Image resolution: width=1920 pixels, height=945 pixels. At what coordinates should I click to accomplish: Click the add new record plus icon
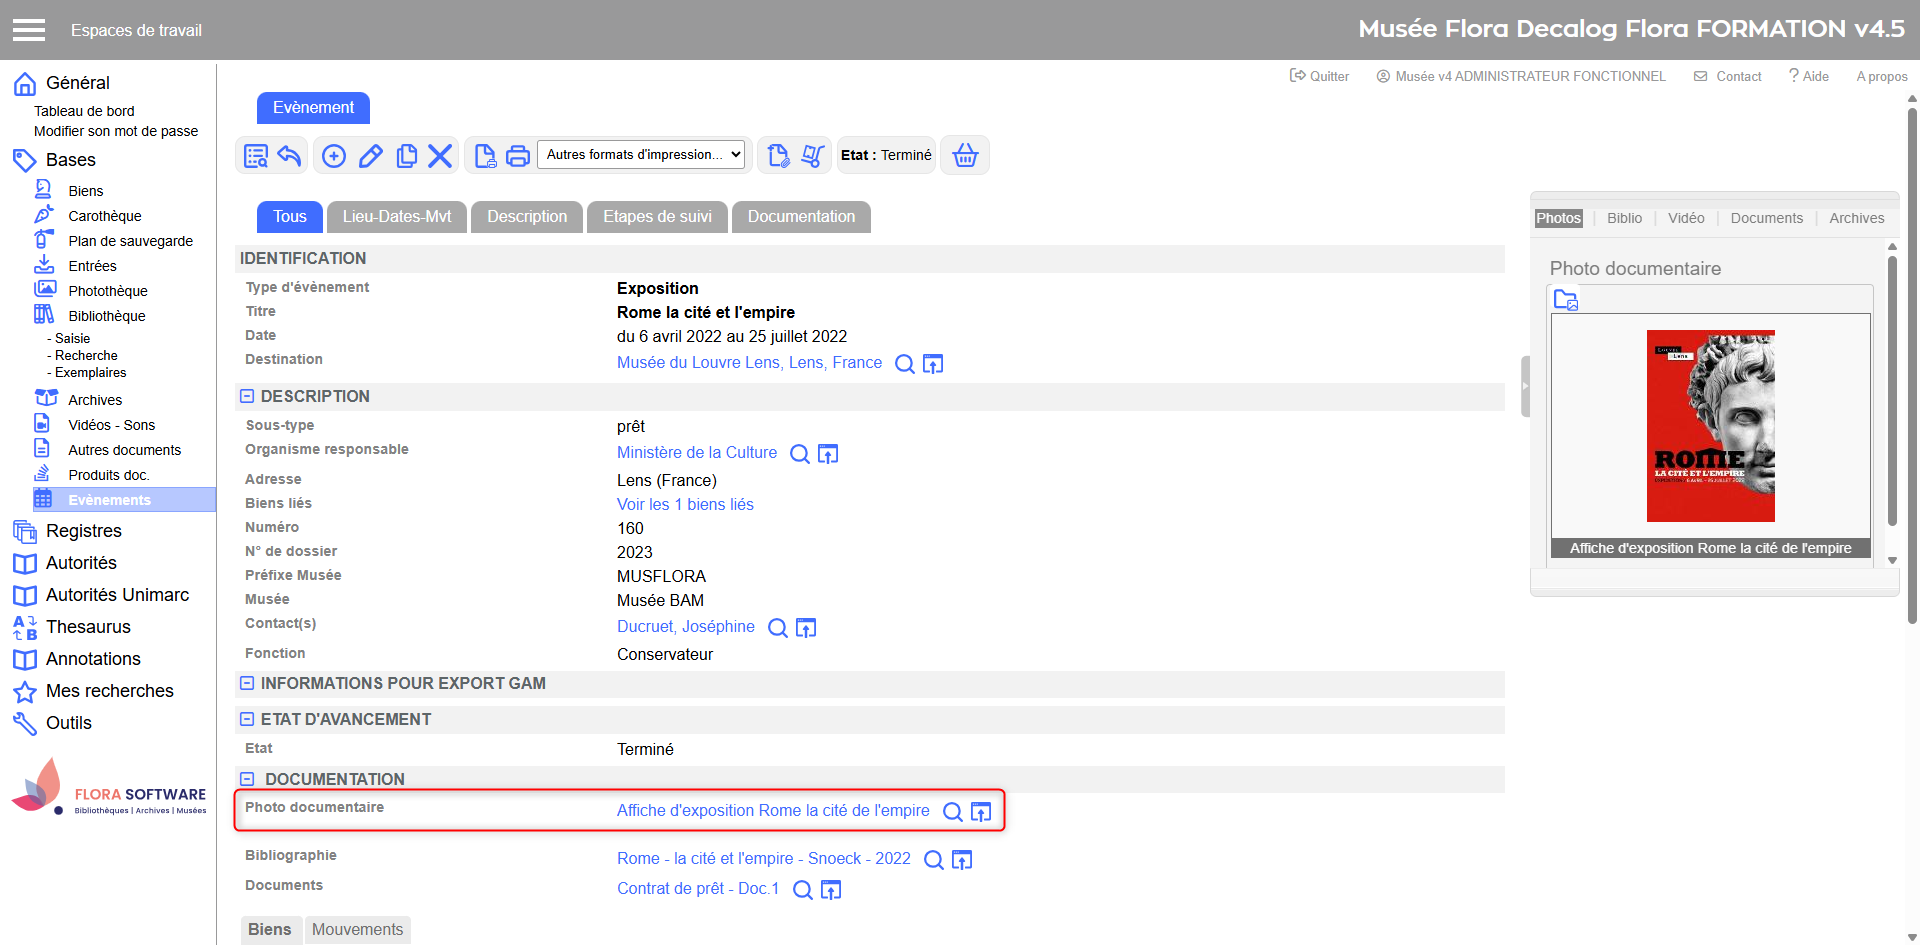pyautogui.click(x=334, y=156)
